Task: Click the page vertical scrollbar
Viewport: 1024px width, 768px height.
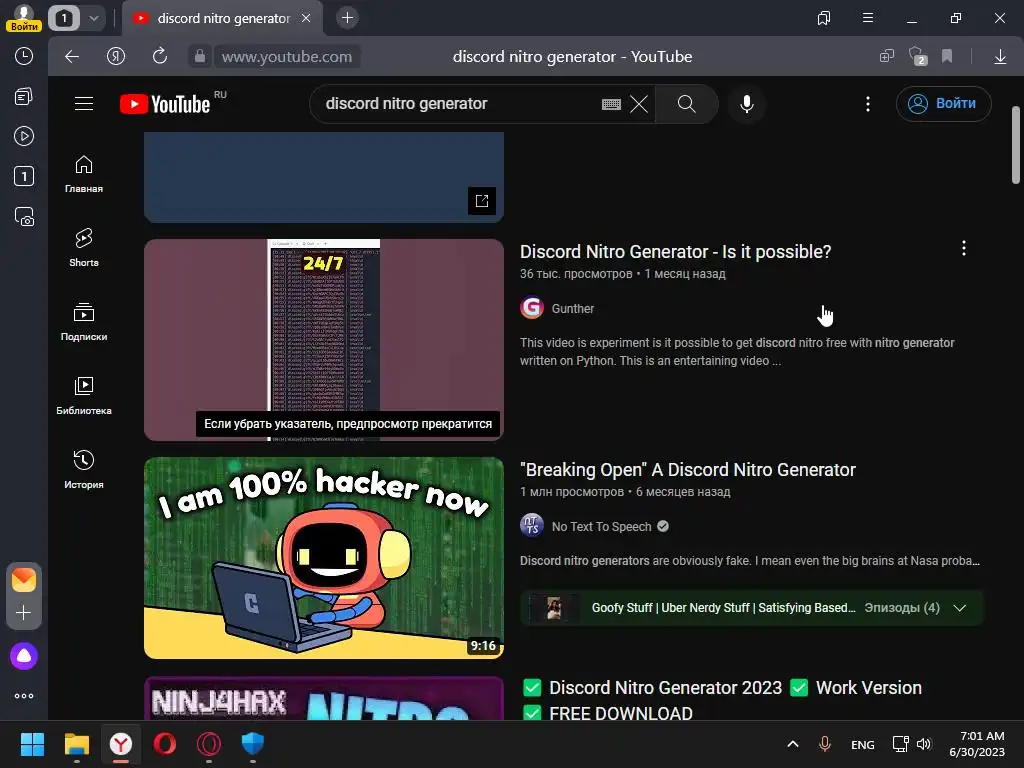Action: pos(1016,145)
